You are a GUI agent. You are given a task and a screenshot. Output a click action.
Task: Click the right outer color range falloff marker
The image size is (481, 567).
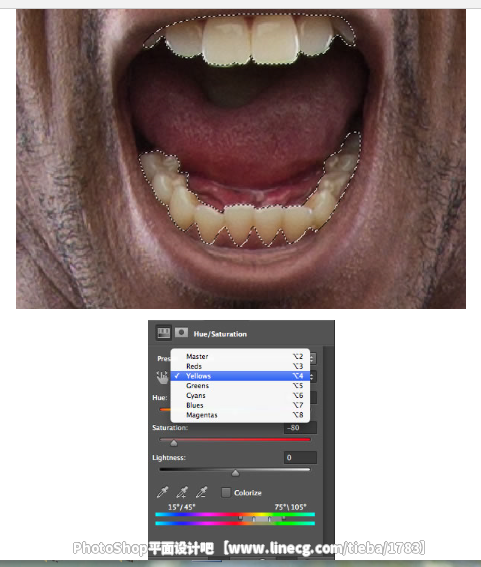pos(284,518)
